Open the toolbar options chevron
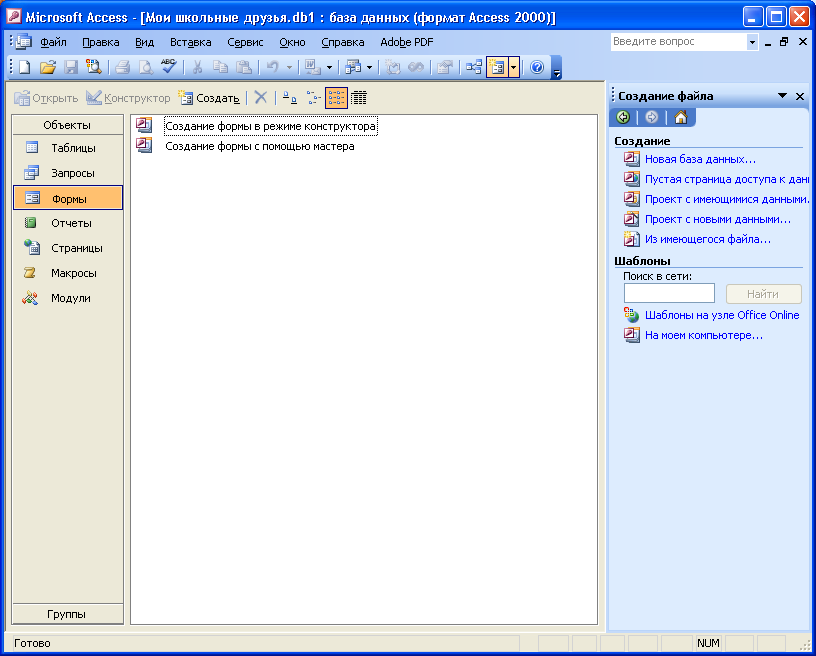The height and width of the screenshot is (656, 816). coord(556,68)
